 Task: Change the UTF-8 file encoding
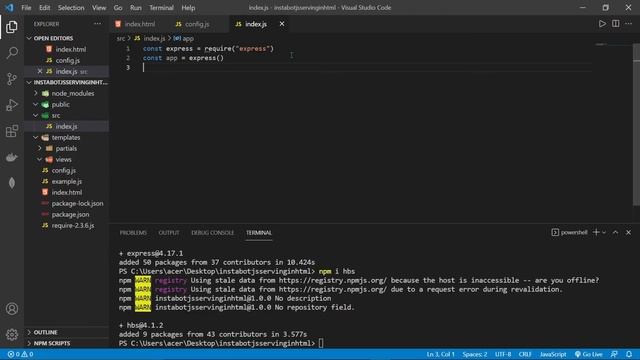(x=503, y=354)
